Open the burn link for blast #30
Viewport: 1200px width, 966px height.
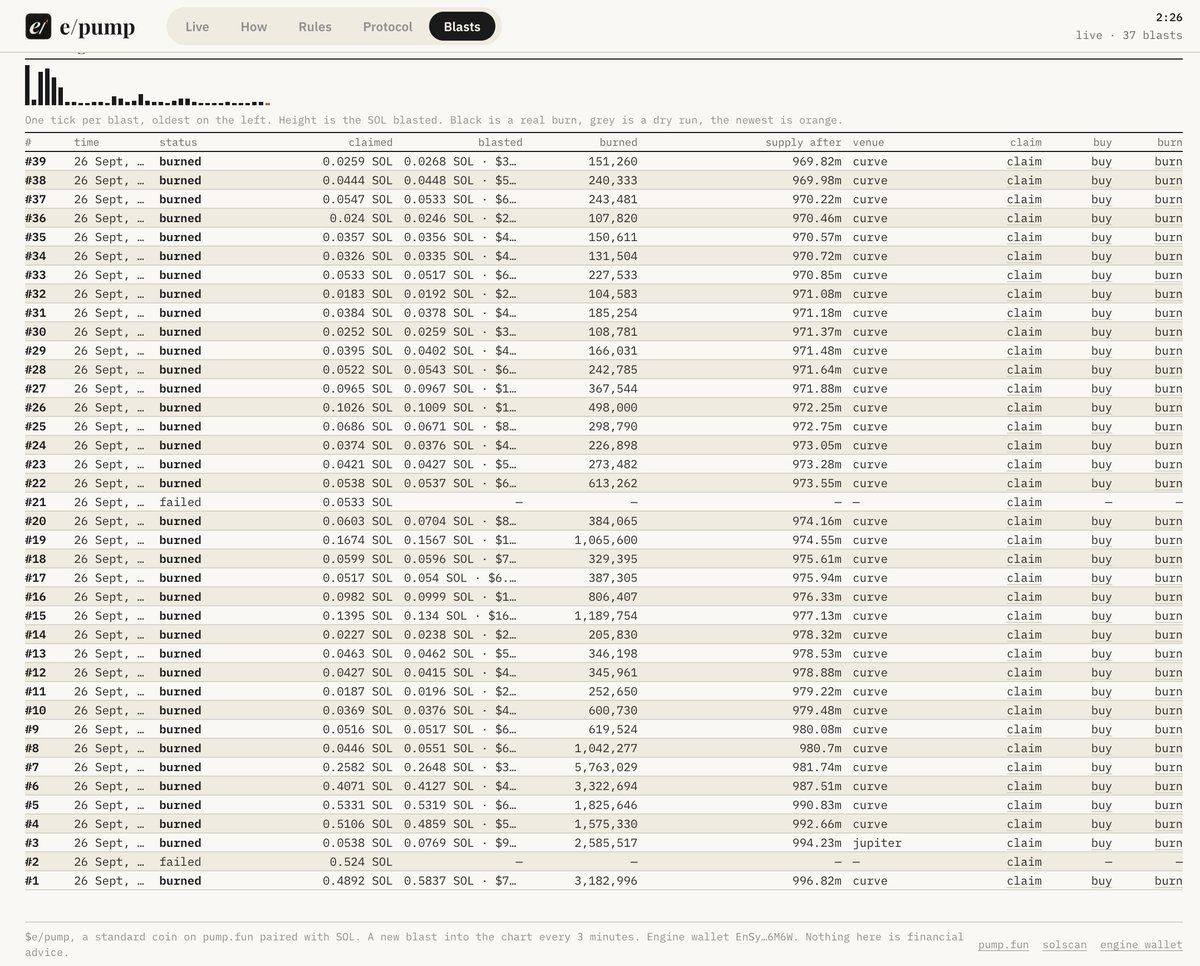tap(1168, 332)
